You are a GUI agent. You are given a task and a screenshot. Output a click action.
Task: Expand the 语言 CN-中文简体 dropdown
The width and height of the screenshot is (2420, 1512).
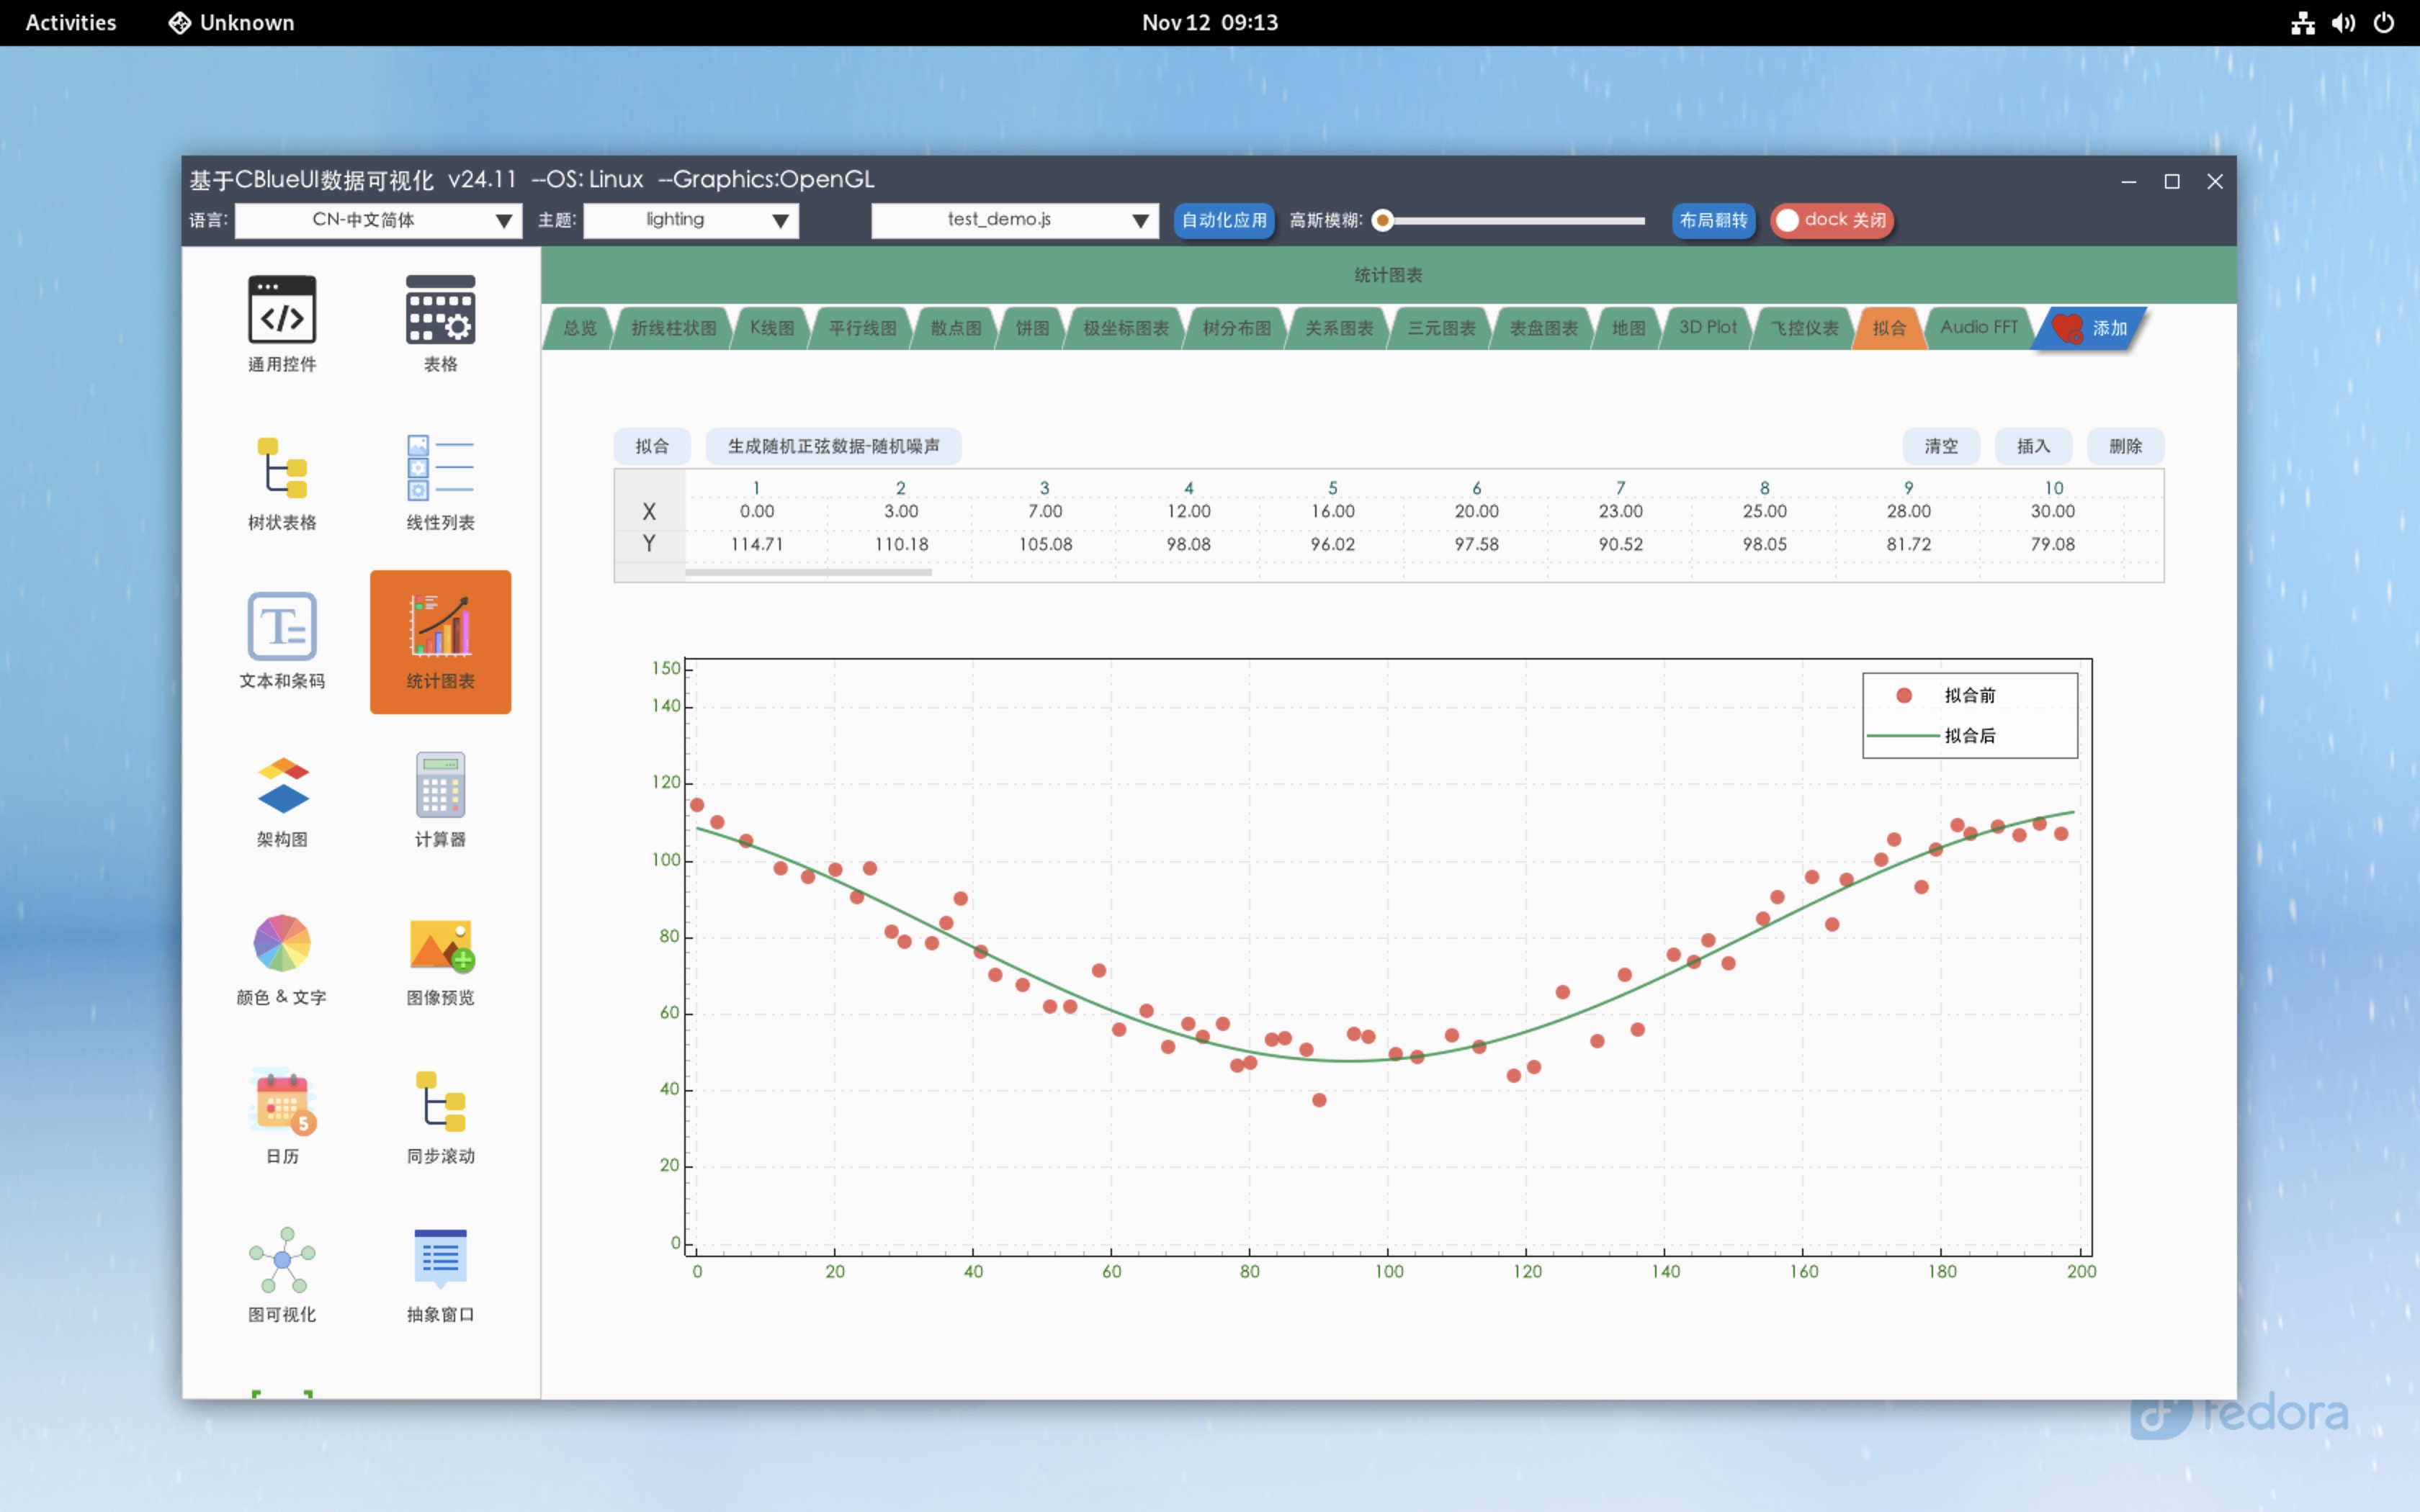378,220
